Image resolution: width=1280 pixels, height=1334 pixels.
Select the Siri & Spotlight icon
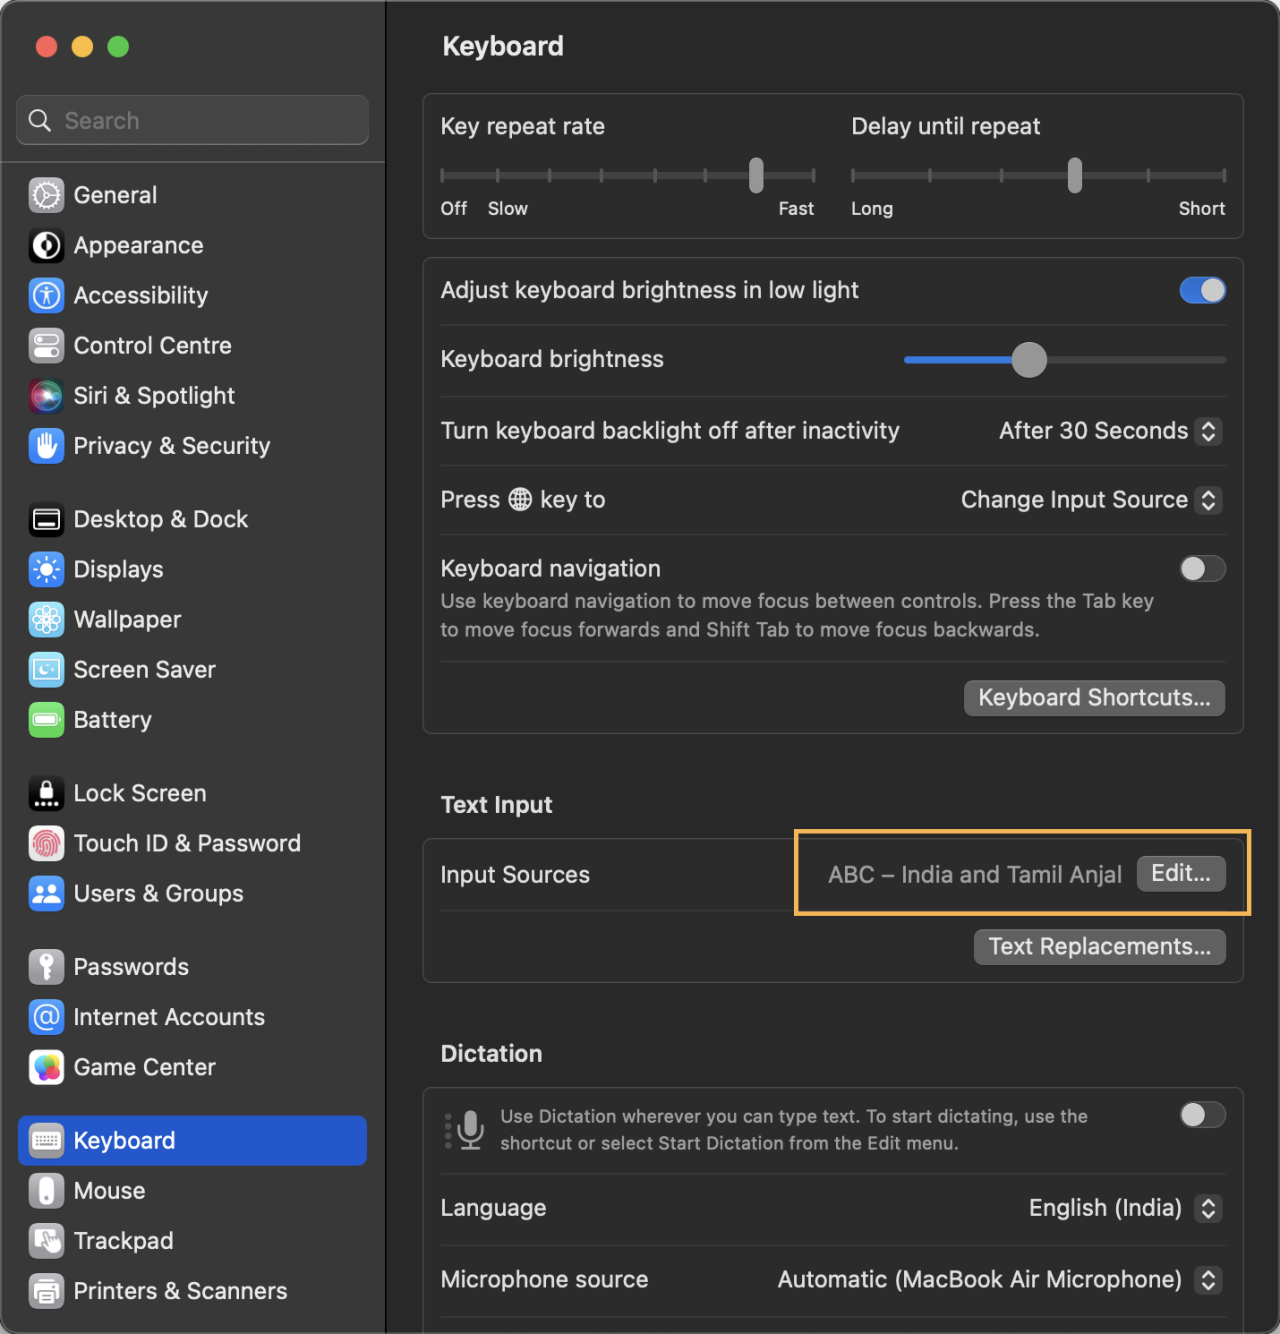46,395
